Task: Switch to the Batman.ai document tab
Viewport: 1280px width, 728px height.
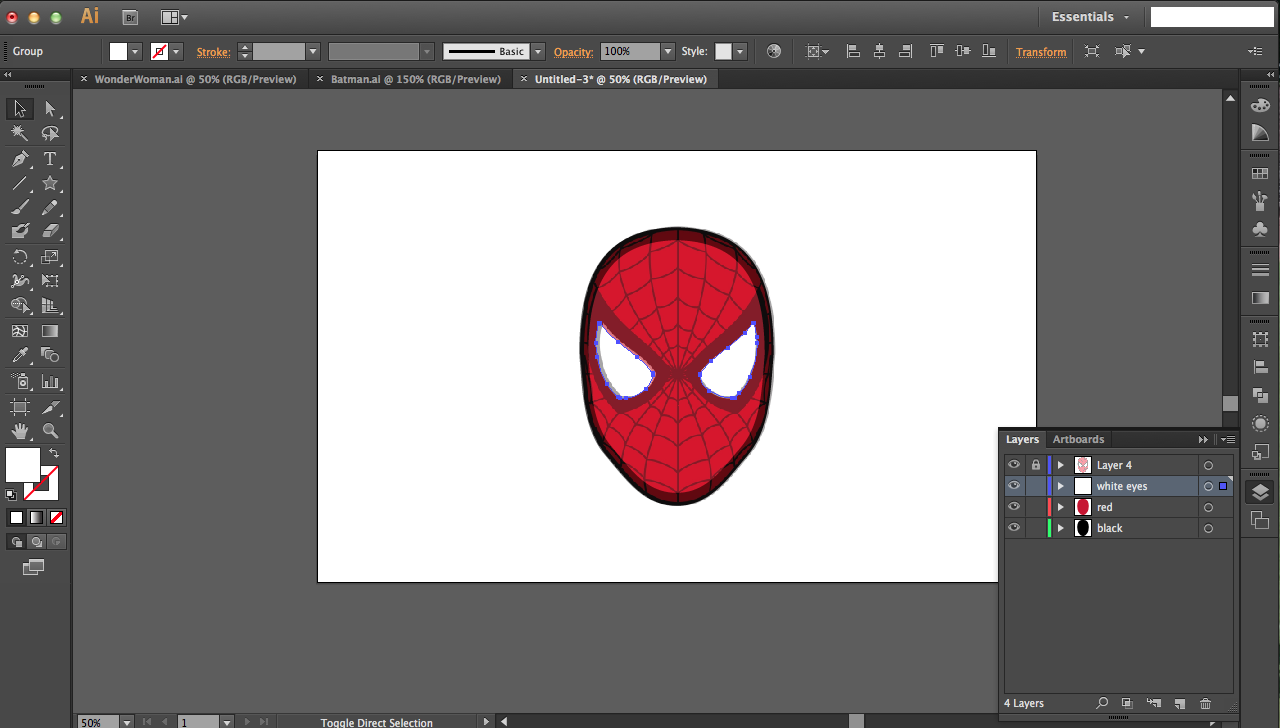Action: pyautogui.click(x=415, y=79)
